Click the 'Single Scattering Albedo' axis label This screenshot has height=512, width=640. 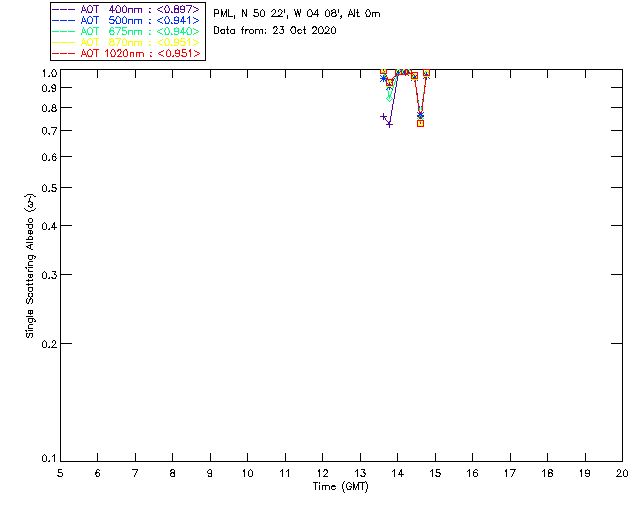coord(30,266)
